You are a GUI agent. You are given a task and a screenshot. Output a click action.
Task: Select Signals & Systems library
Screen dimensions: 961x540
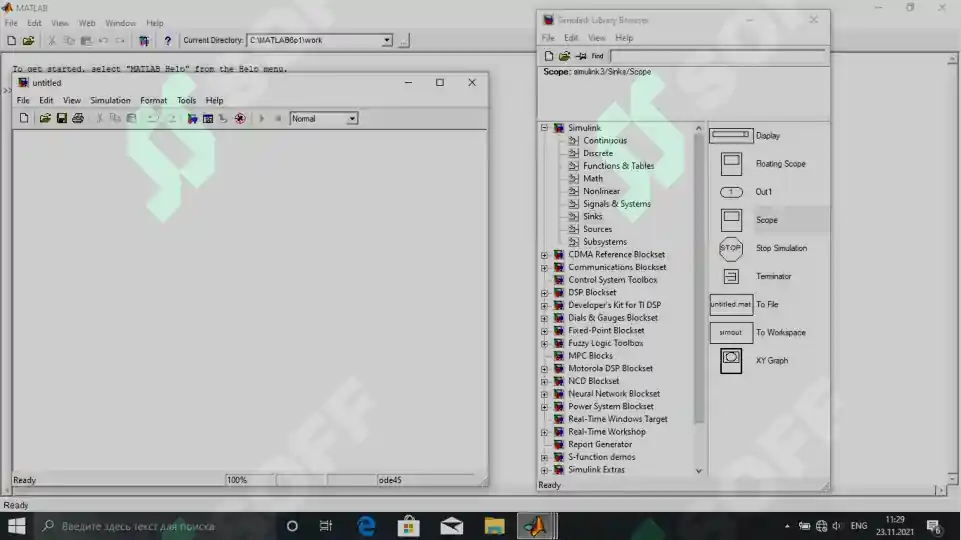[x=617, y=204]
